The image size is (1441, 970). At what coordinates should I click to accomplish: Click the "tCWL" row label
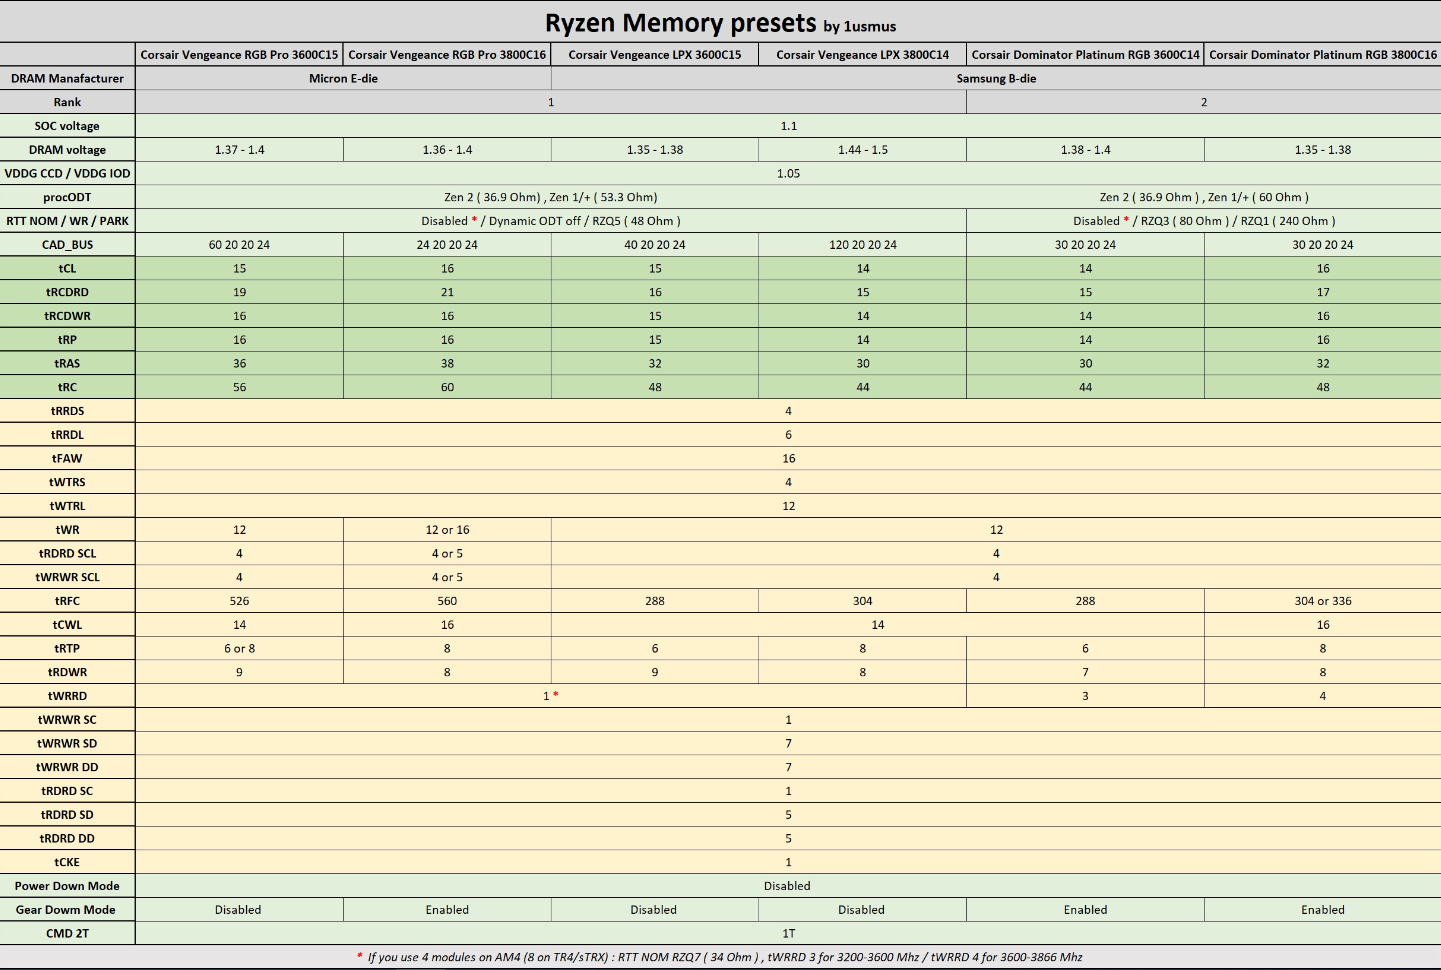click(x=67, y=625)
